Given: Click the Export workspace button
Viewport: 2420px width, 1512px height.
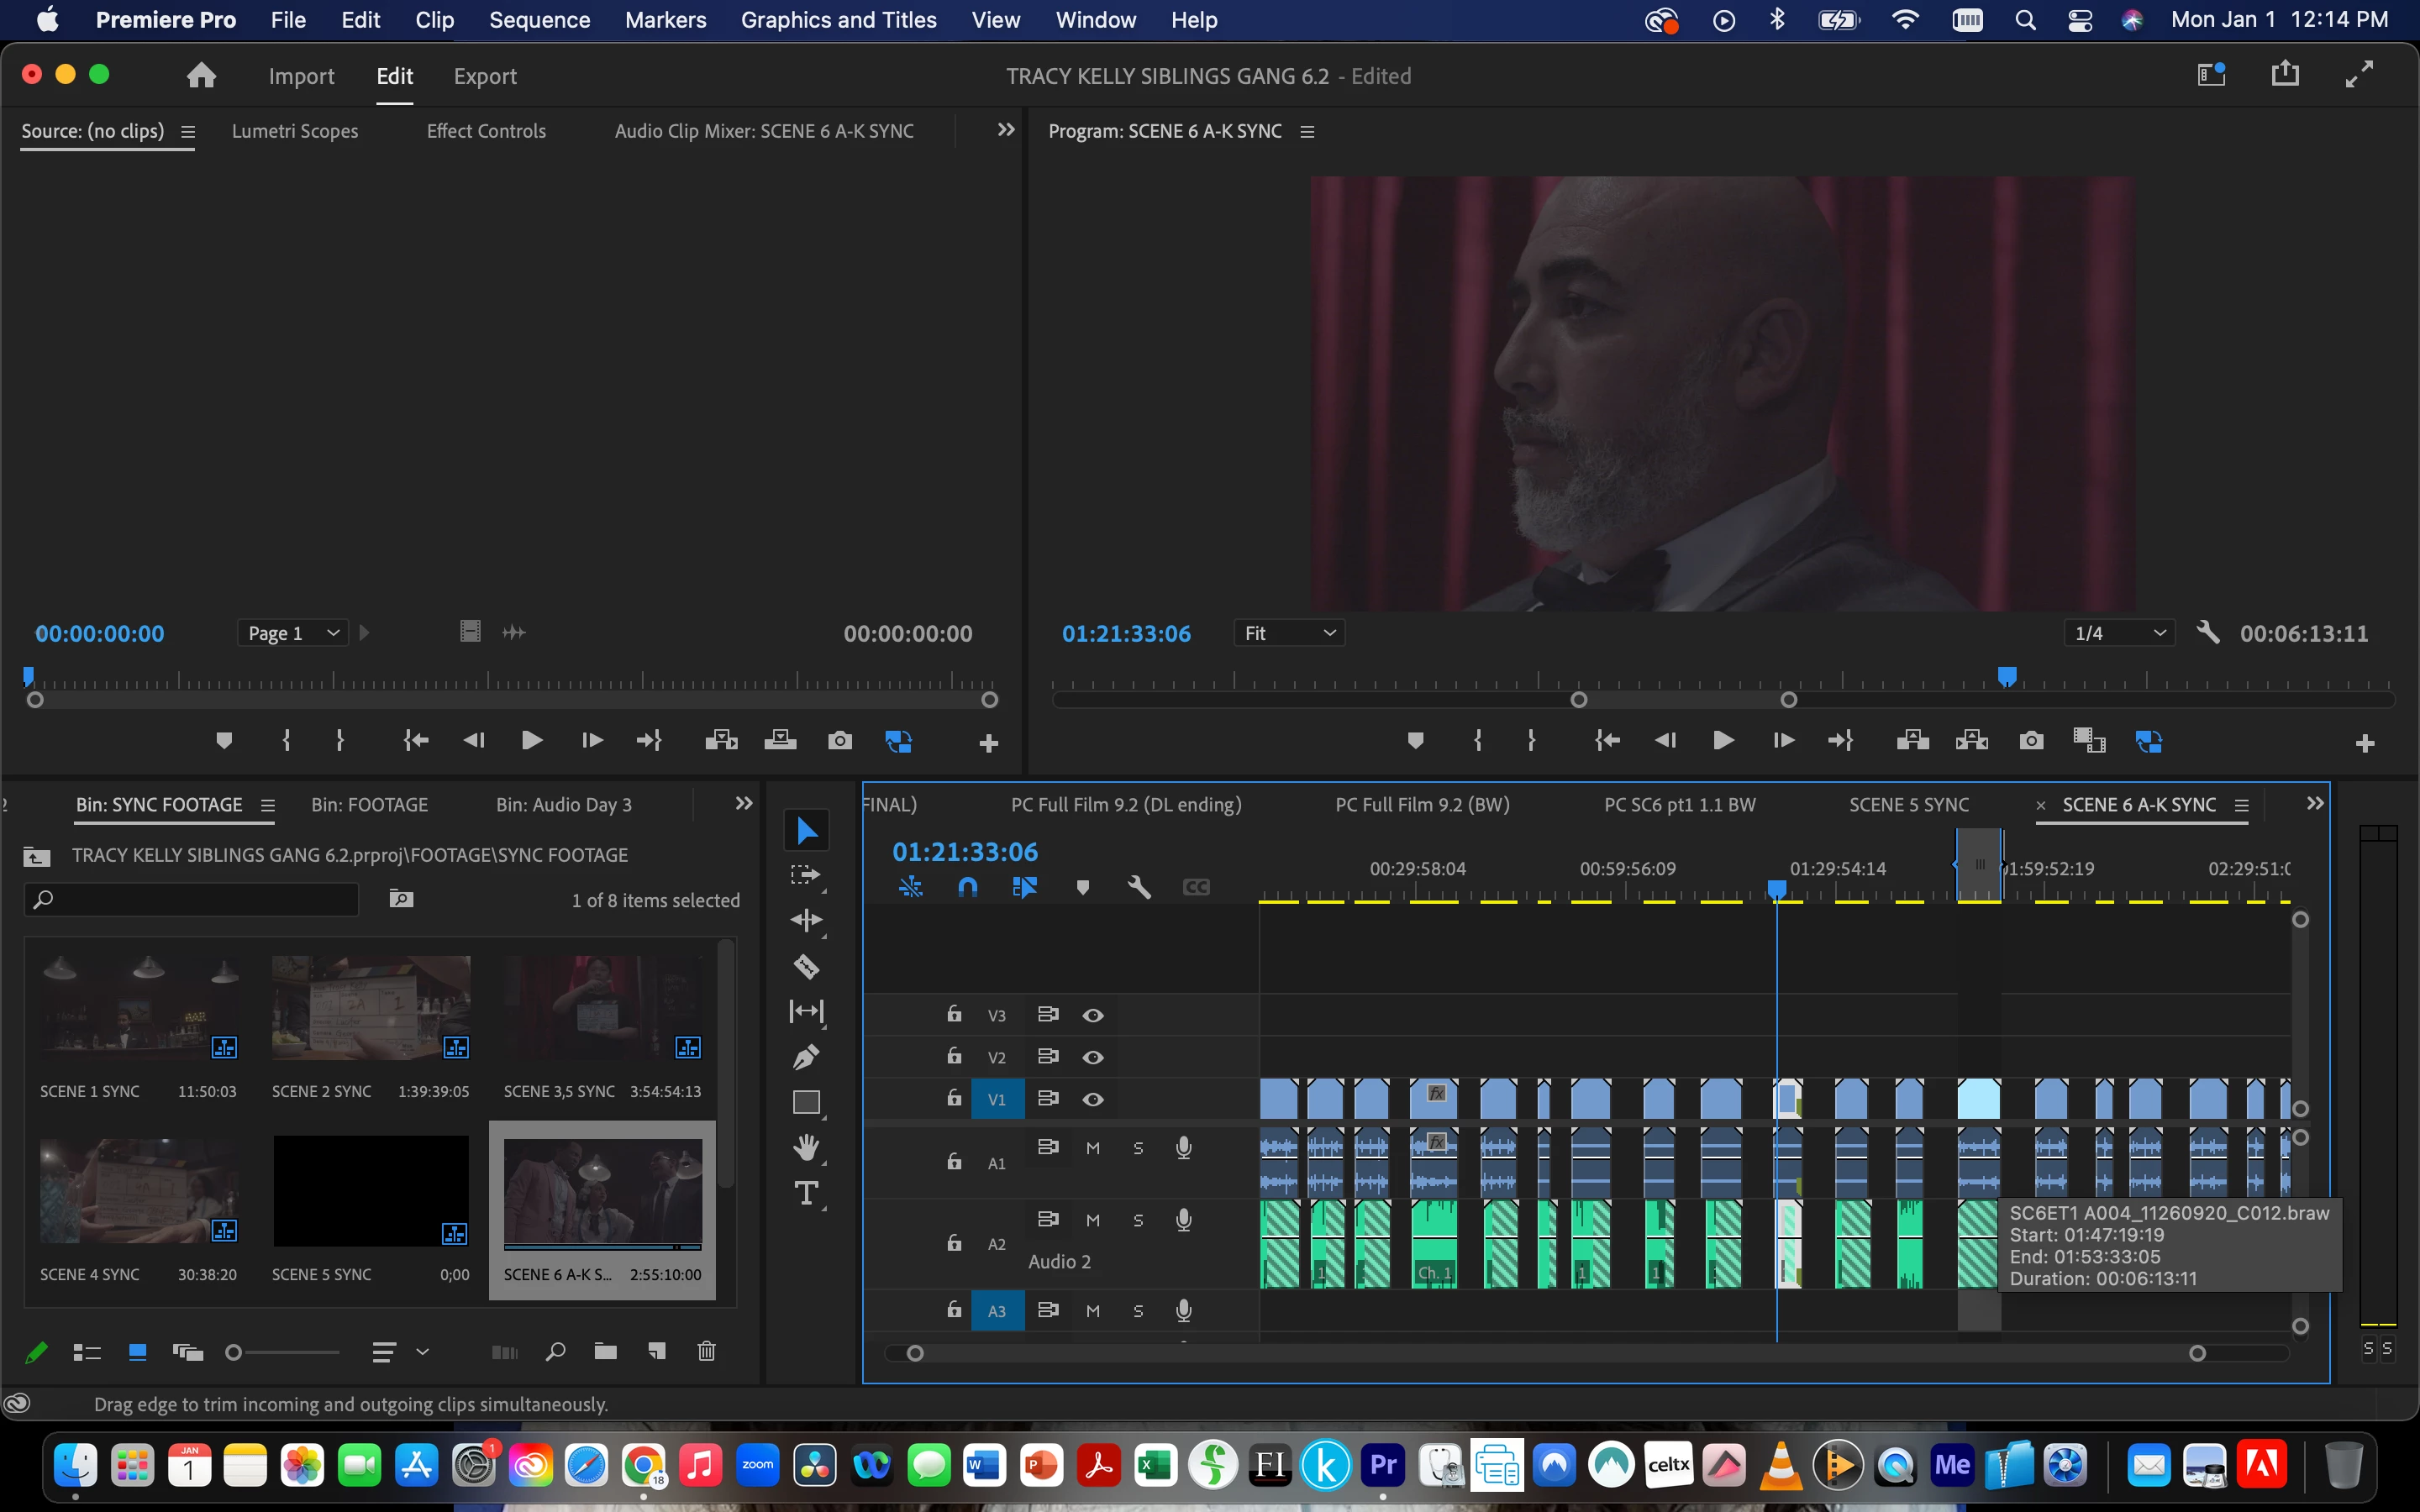Looking at the screenshot, I should [485, 76].
